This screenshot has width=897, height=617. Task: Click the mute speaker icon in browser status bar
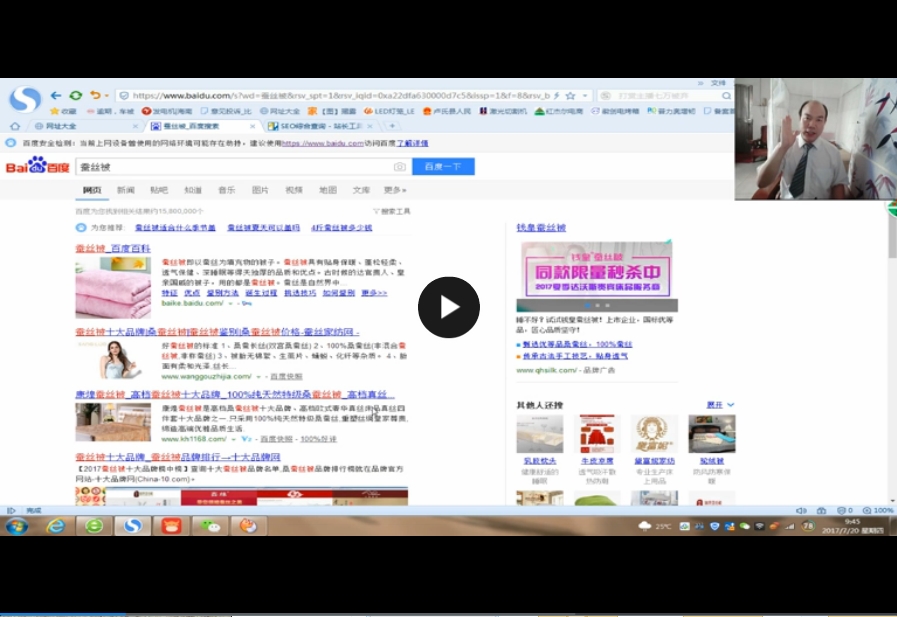tap(801, 510)
